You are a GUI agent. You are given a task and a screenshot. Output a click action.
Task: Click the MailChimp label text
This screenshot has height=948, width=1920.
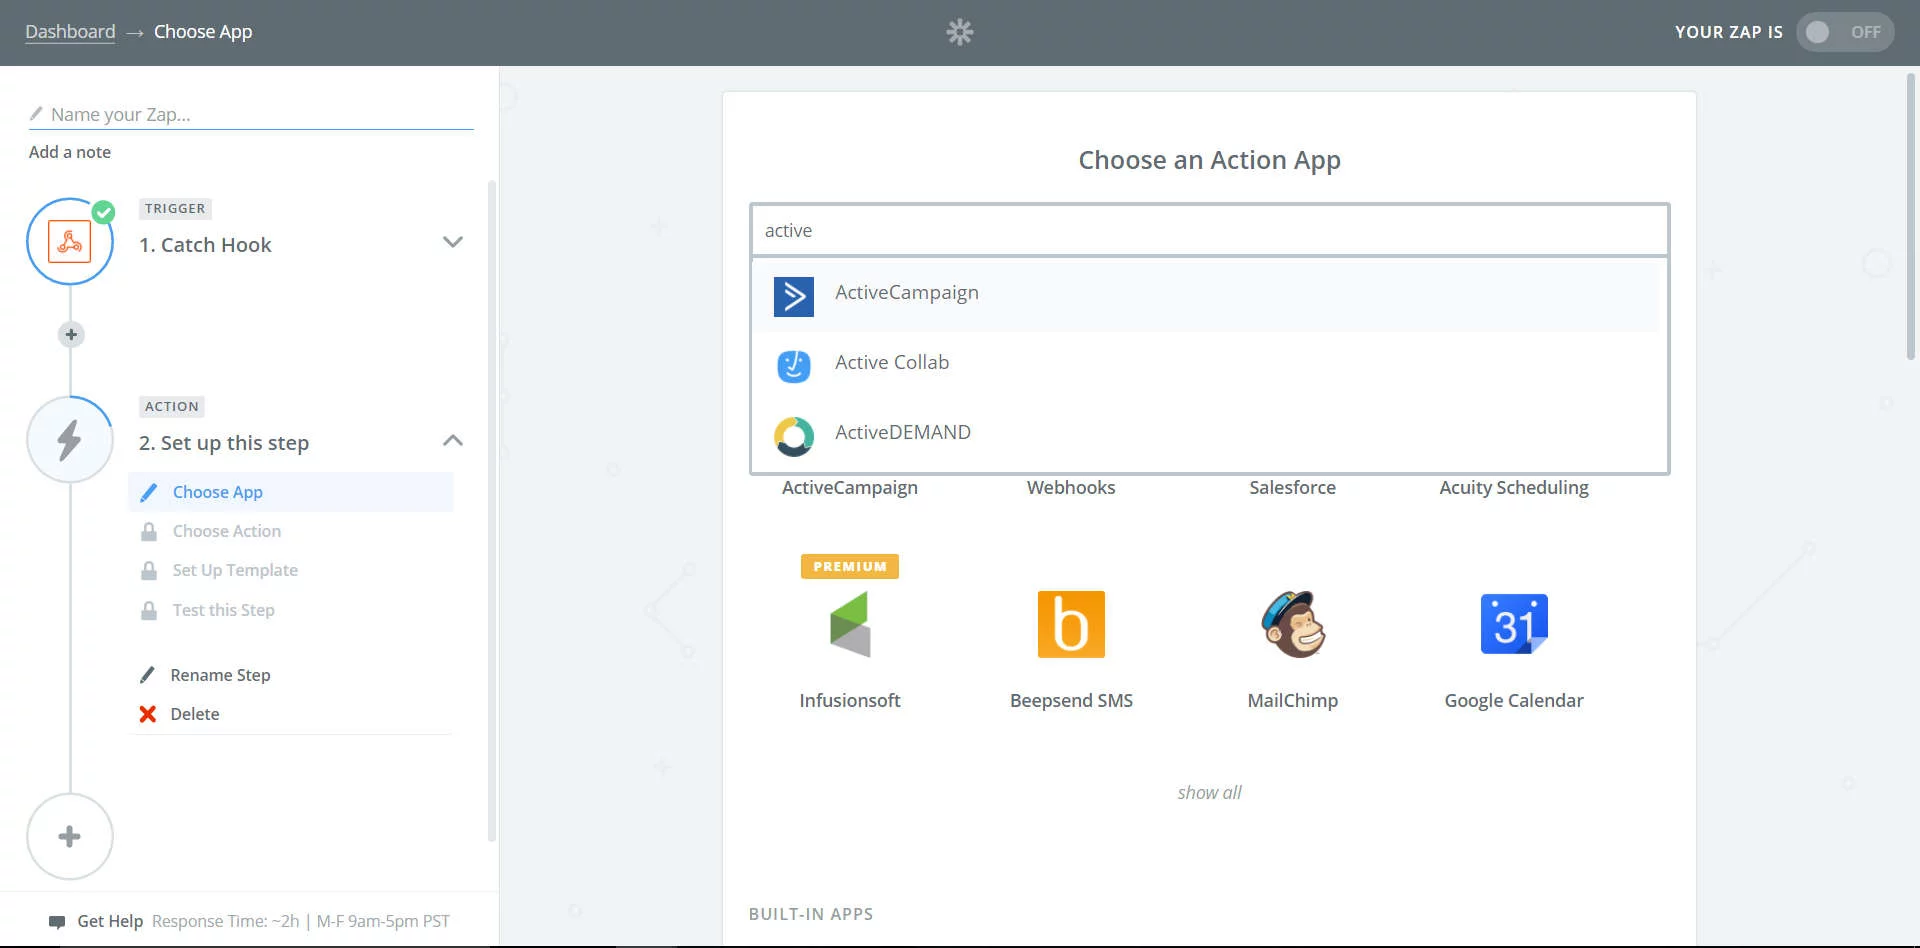1292,701
